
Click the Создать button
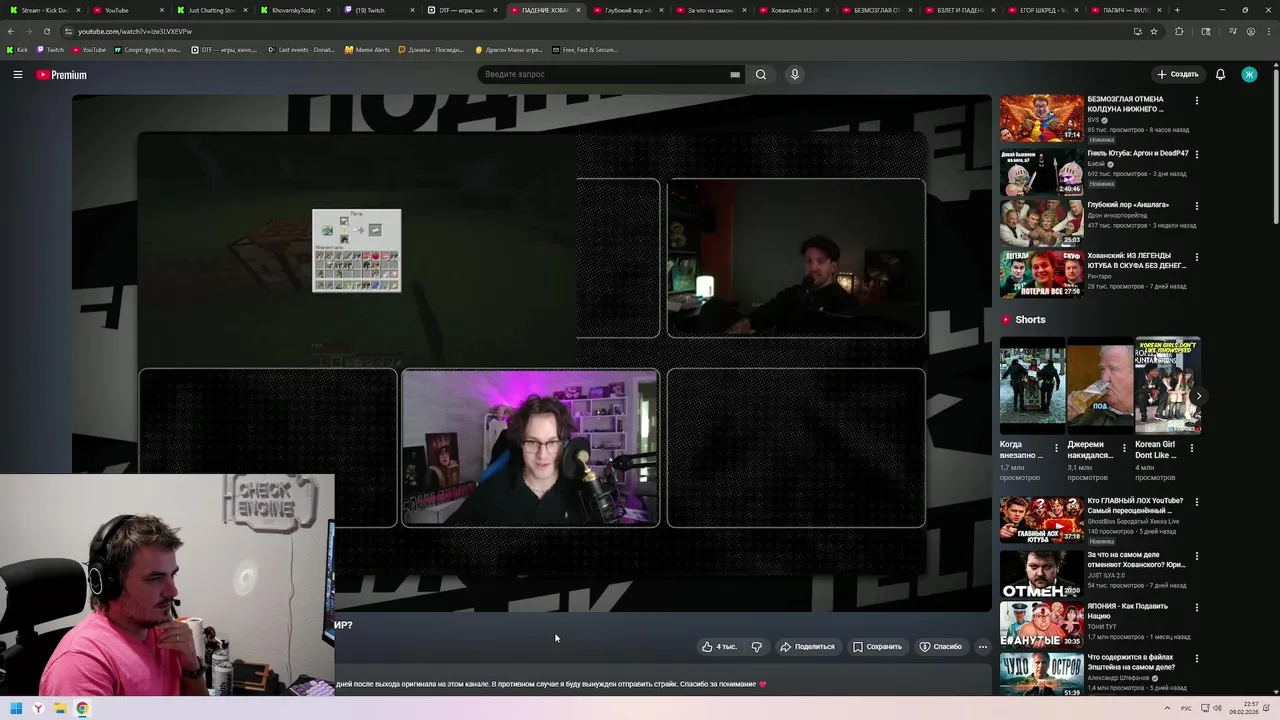coord(1177,74)
